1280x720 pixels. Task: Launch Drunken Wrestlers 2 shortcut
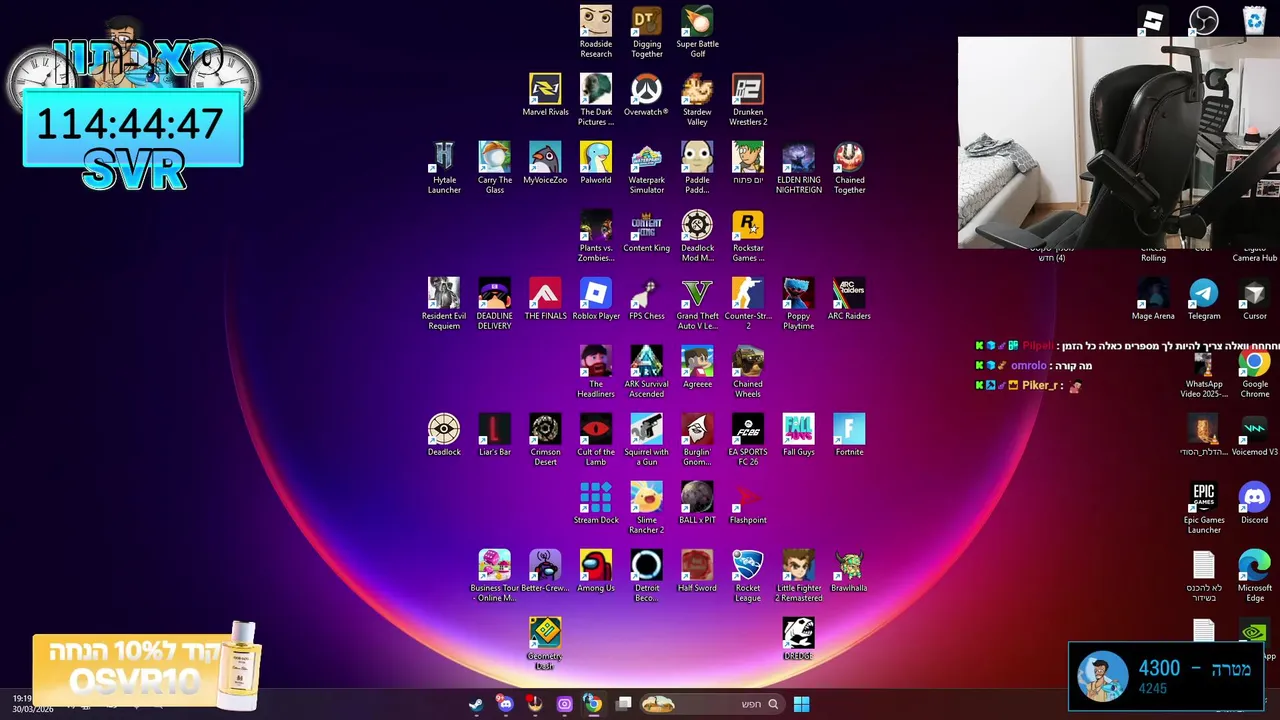point(748,89)
